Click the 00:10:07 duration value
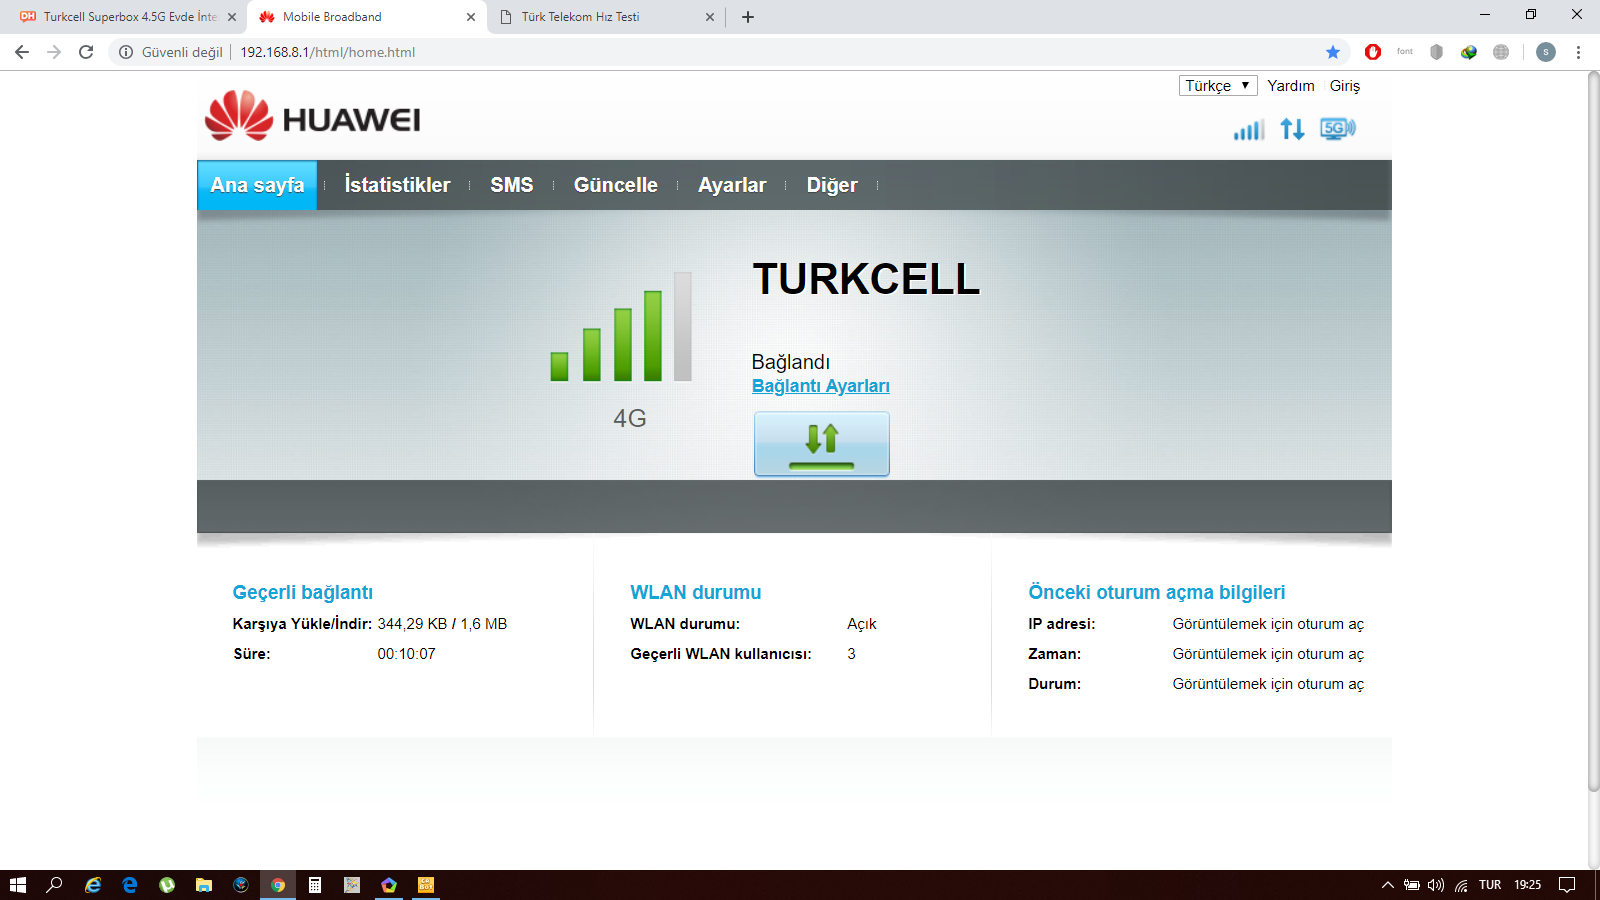1600x900 pixels. (407, 654)
